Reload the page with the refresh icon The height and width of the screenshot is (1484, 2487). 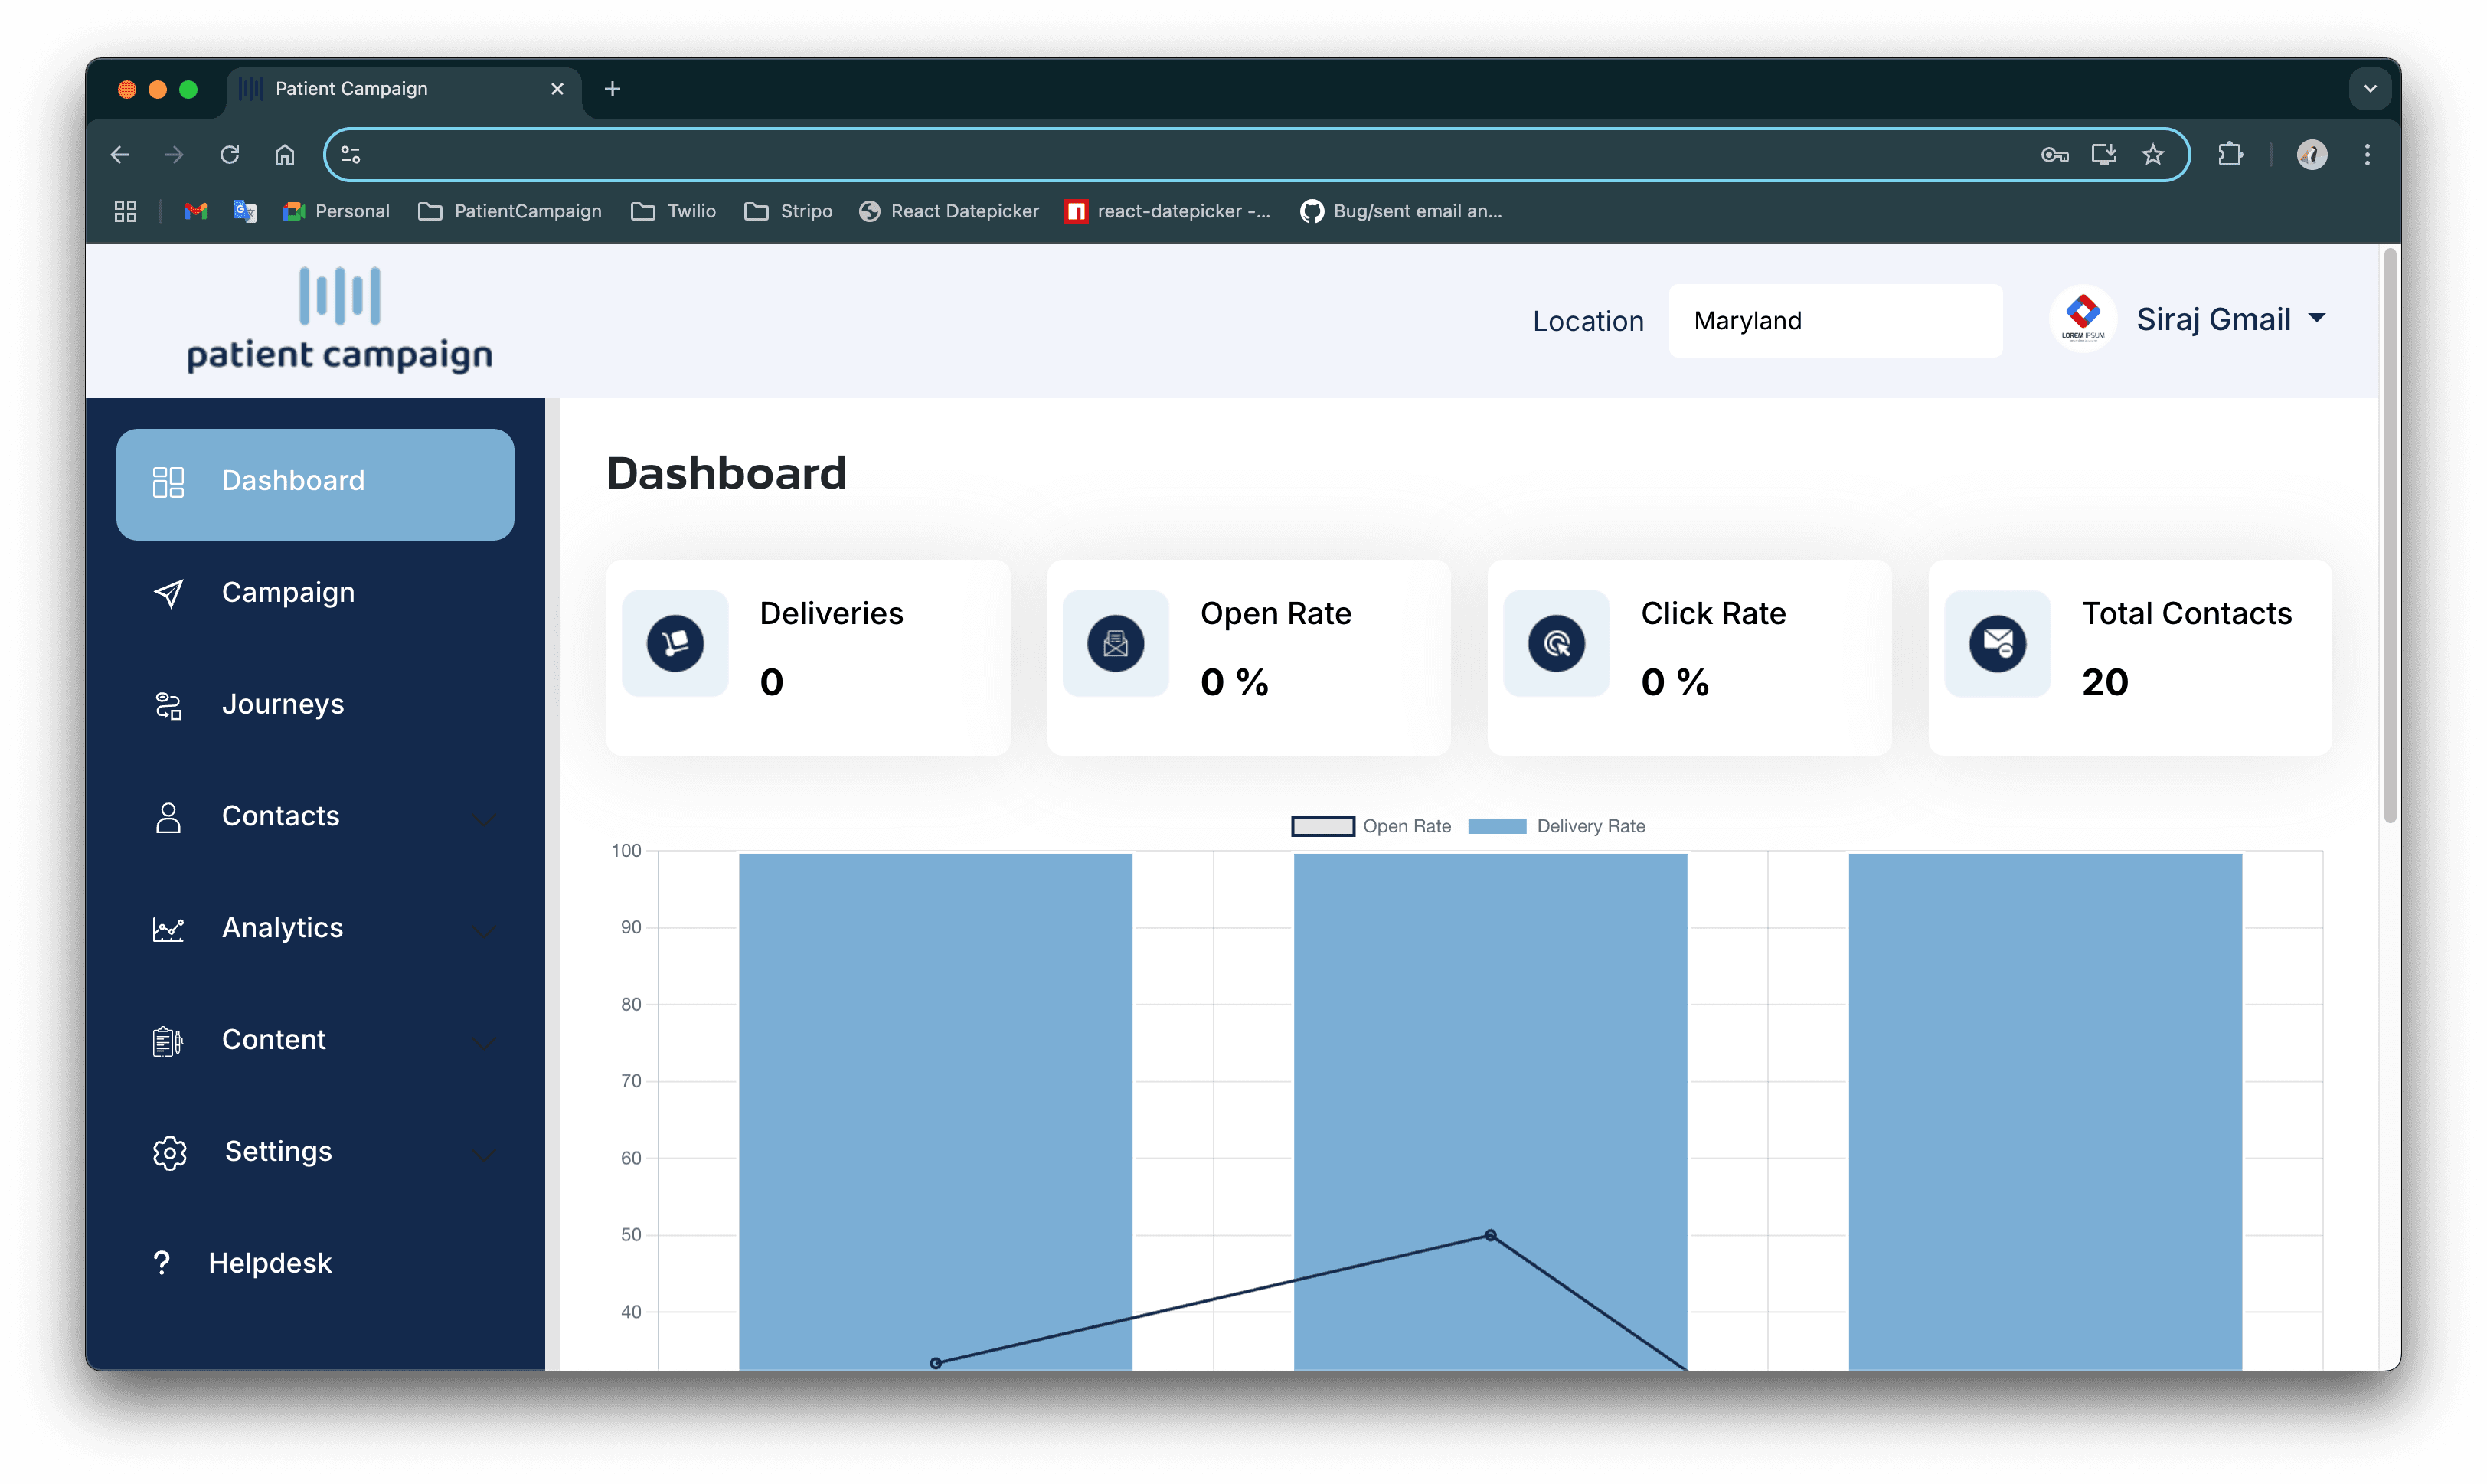click(x=230, y=155)
